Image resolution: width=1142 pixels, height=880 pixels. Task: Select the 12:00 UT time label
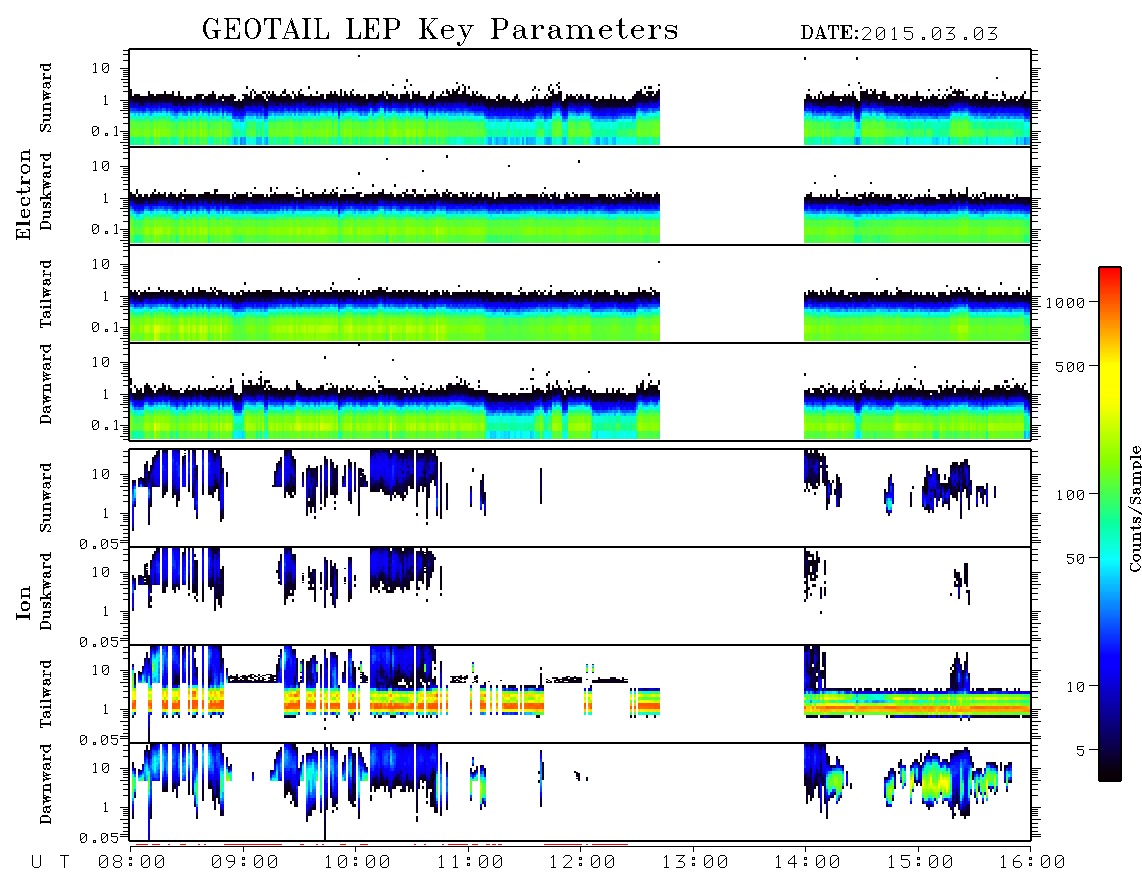pyautogui.click(x=582, y=862)
